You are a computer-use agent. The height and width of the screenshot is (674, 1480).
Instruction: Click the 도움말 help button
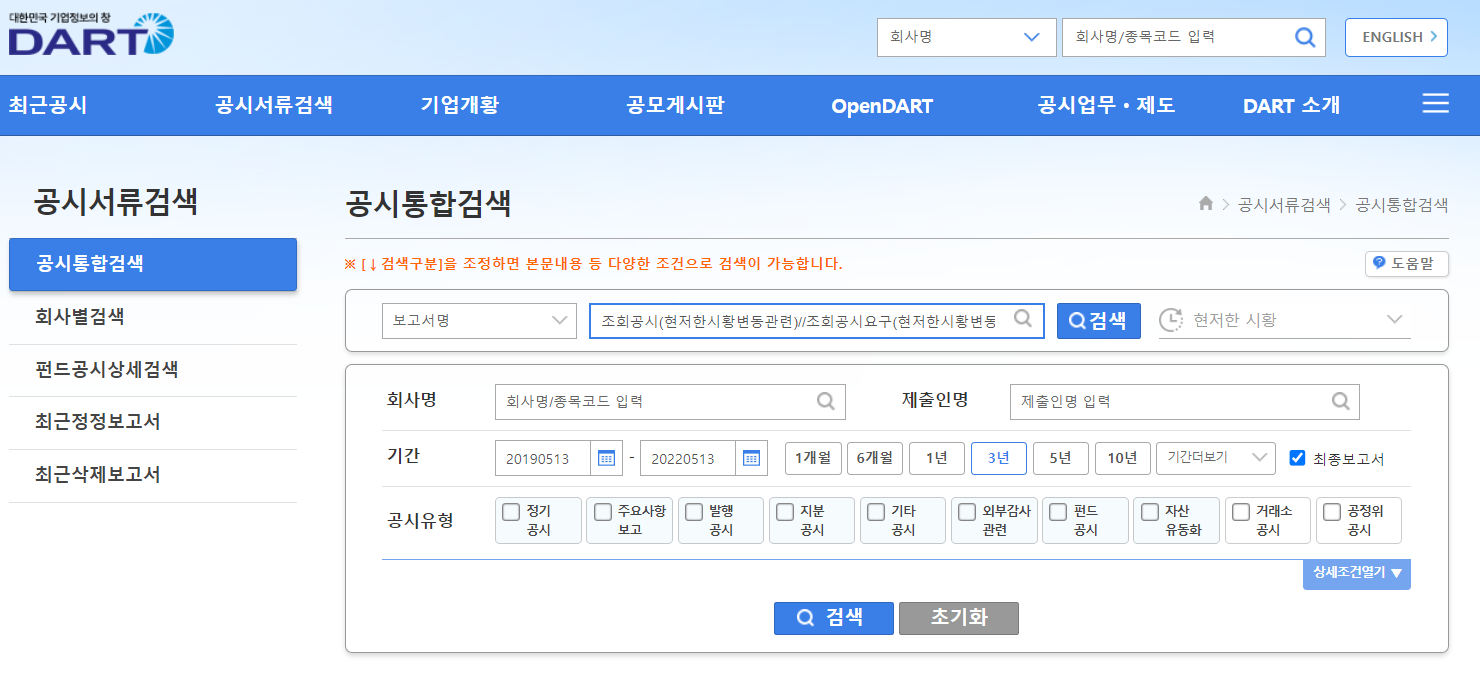(1406, 264)
